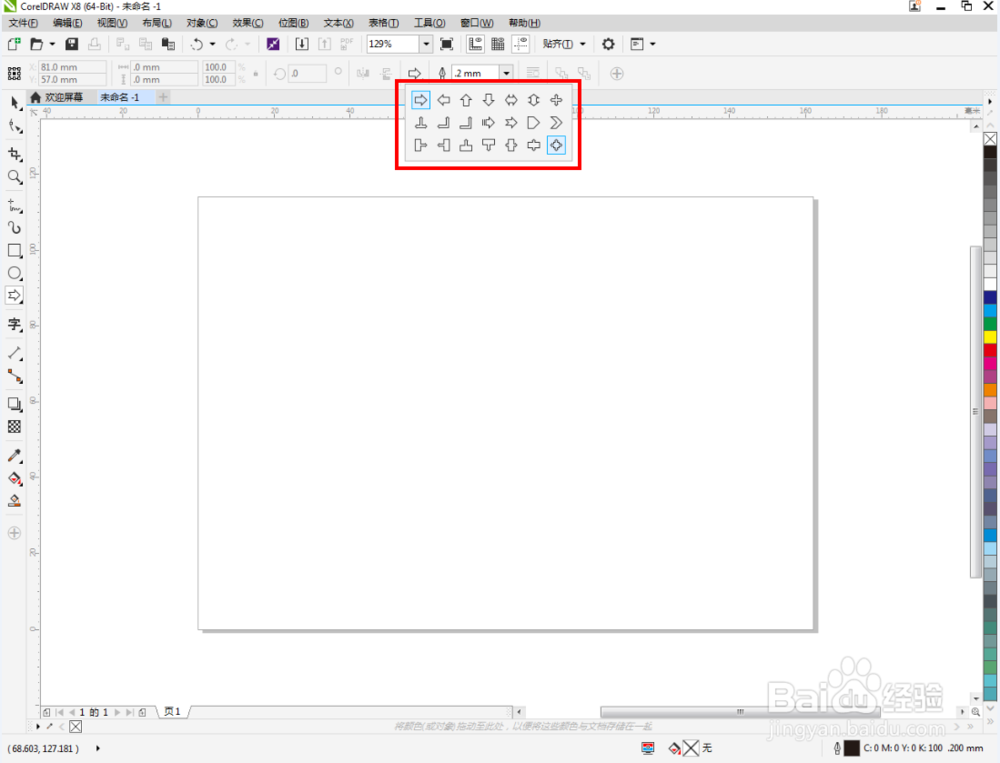Screen dimensions: 1000x763
Task: Open the zoom level dropdown
Action: tap(426, 44)
